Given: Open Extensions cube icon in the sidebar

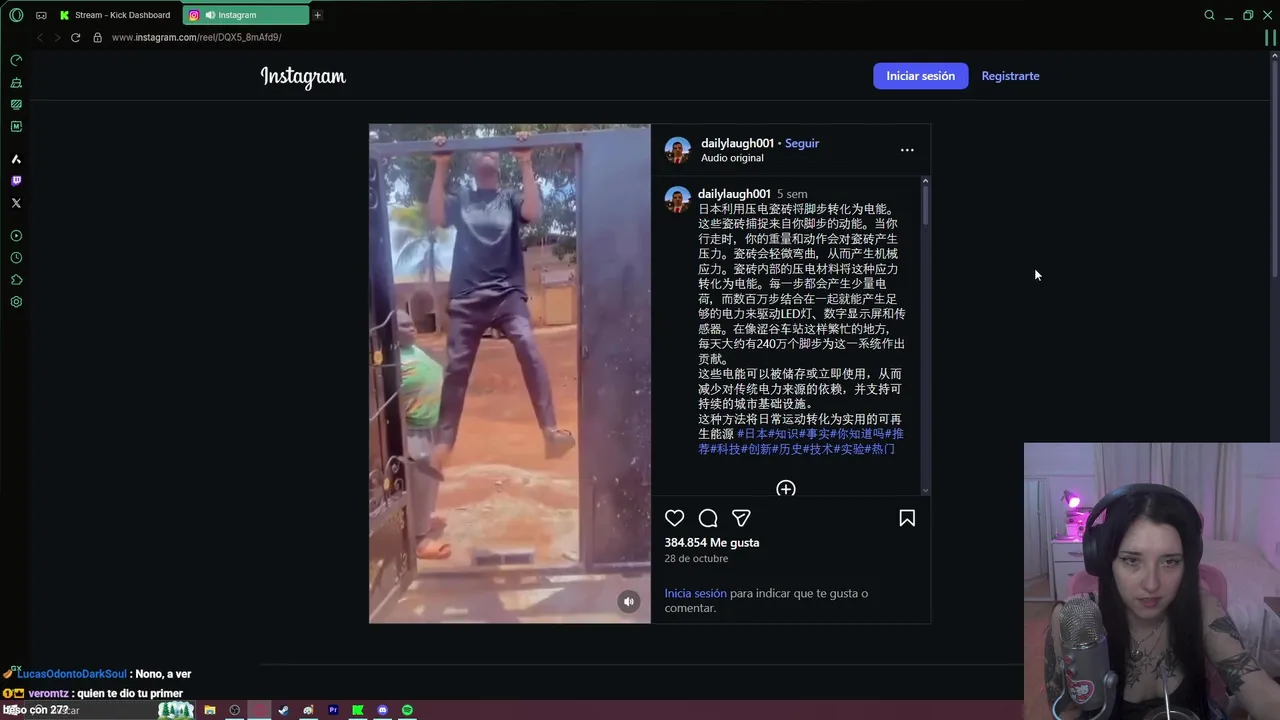Looking at the screenshot, I should pyautogui.click(x=16, y=280).
